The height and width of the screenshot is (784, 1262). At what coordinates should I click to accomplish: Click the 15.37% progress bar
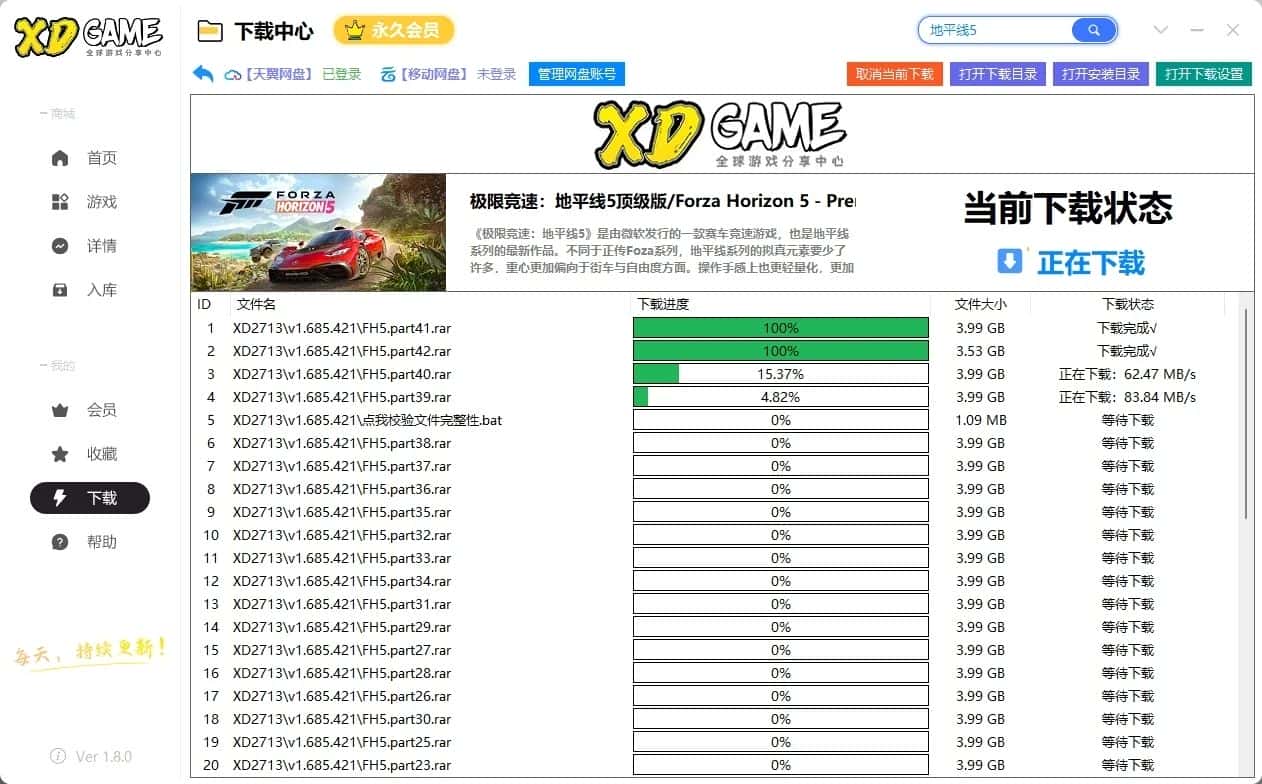tap(781, 374)
